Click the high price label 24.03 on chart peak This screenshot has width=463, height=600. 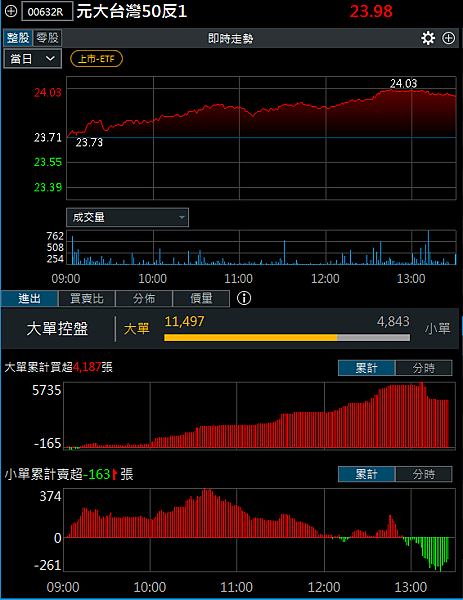tap(403, 83)
